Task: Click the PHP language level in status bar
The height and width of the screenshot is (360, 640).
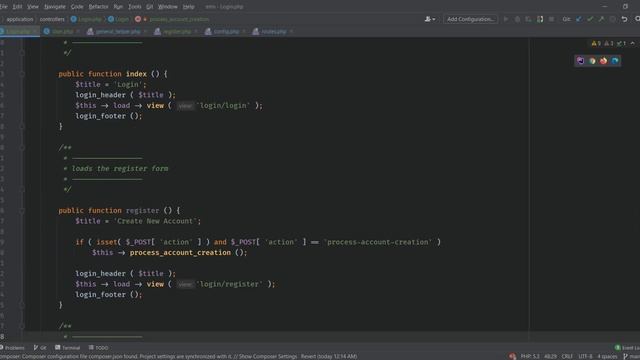Action: click(530, 356)
